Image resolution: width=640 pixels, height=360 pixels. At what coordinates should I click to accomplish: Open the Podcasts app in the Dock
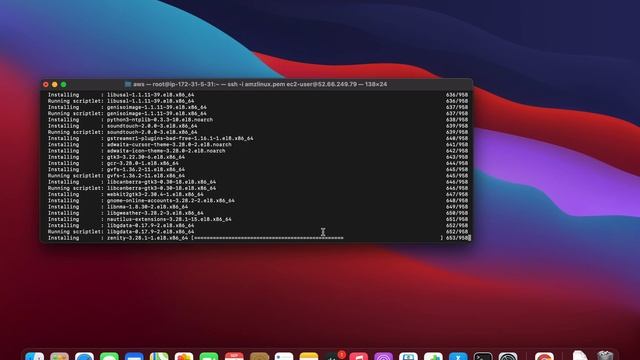click(x=383, y=356)
